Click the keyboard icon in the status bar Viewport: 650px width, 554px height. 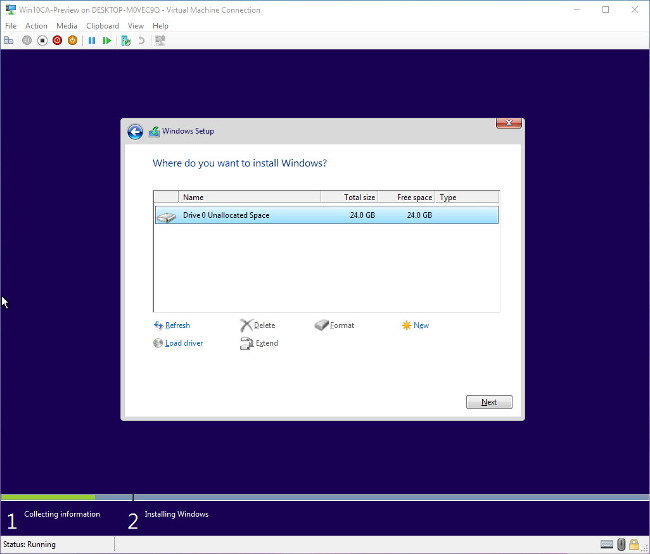coord(606,544)
